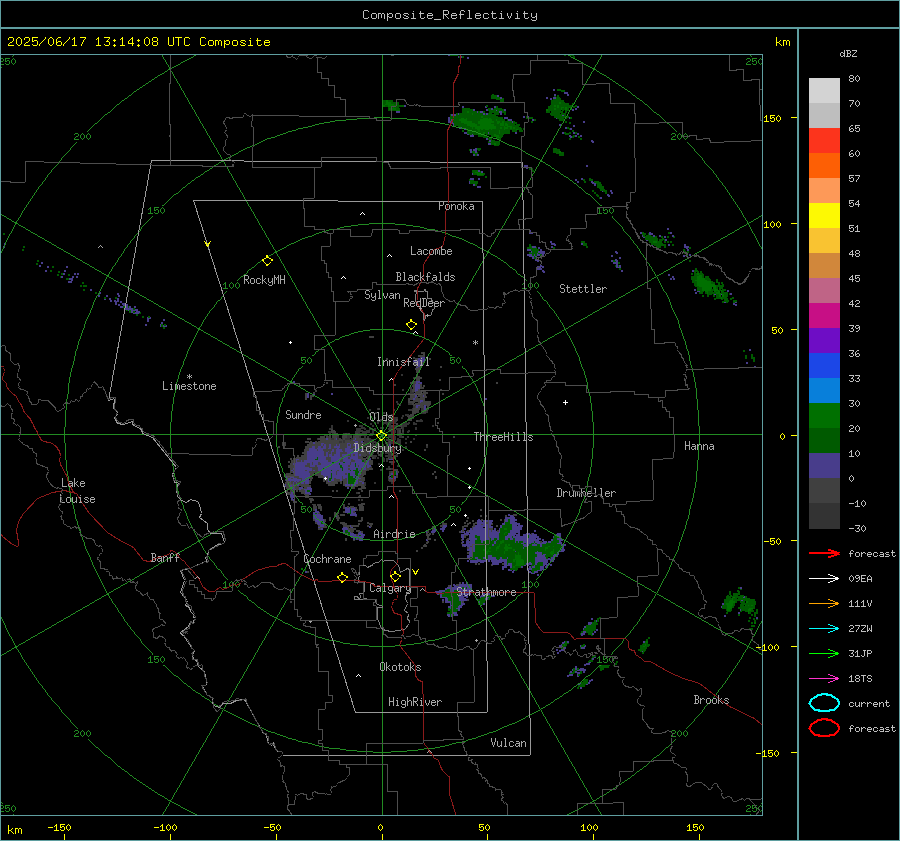This screenshot has width=900, height=841.
Task: Click the 60 dBZ red color swatch
Action: click(x=824, y=141)
